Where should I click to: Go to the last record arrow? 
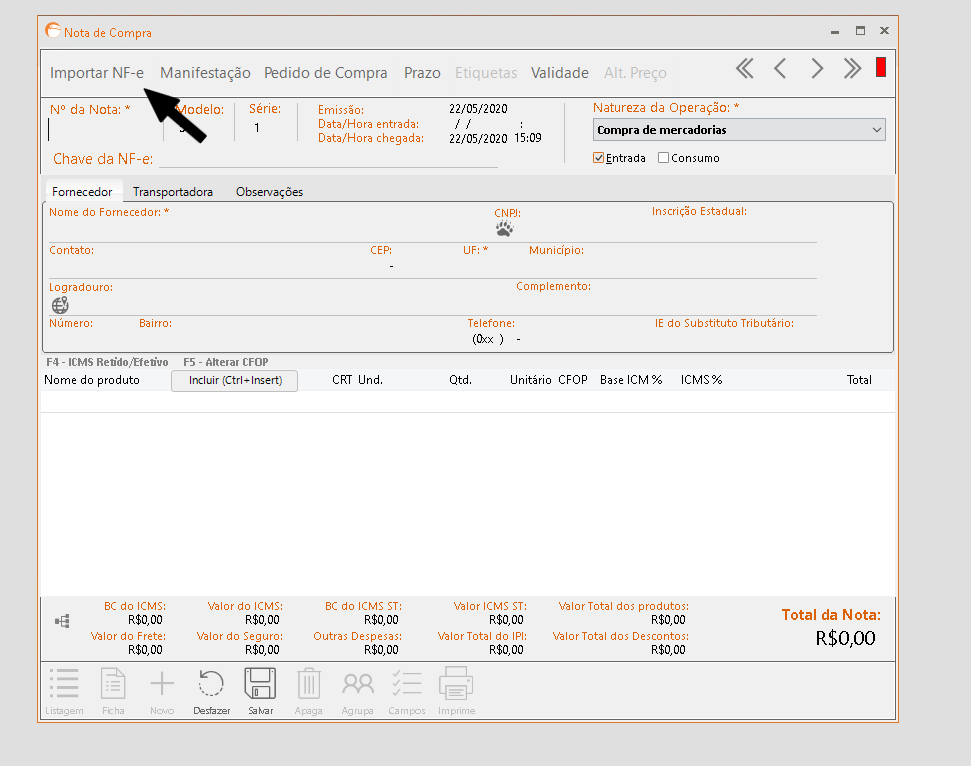(x=852, y=68)
